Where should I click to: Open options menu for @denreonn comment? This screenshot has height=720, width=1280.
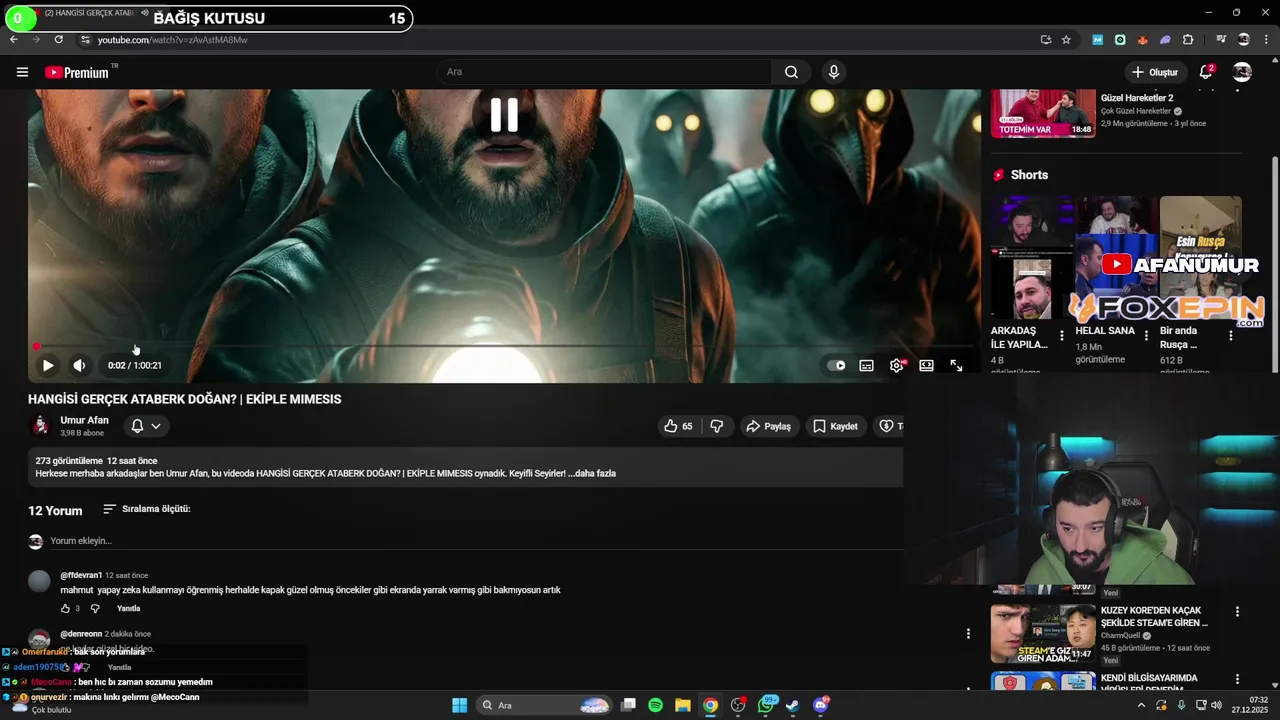(x=968, y=634)
